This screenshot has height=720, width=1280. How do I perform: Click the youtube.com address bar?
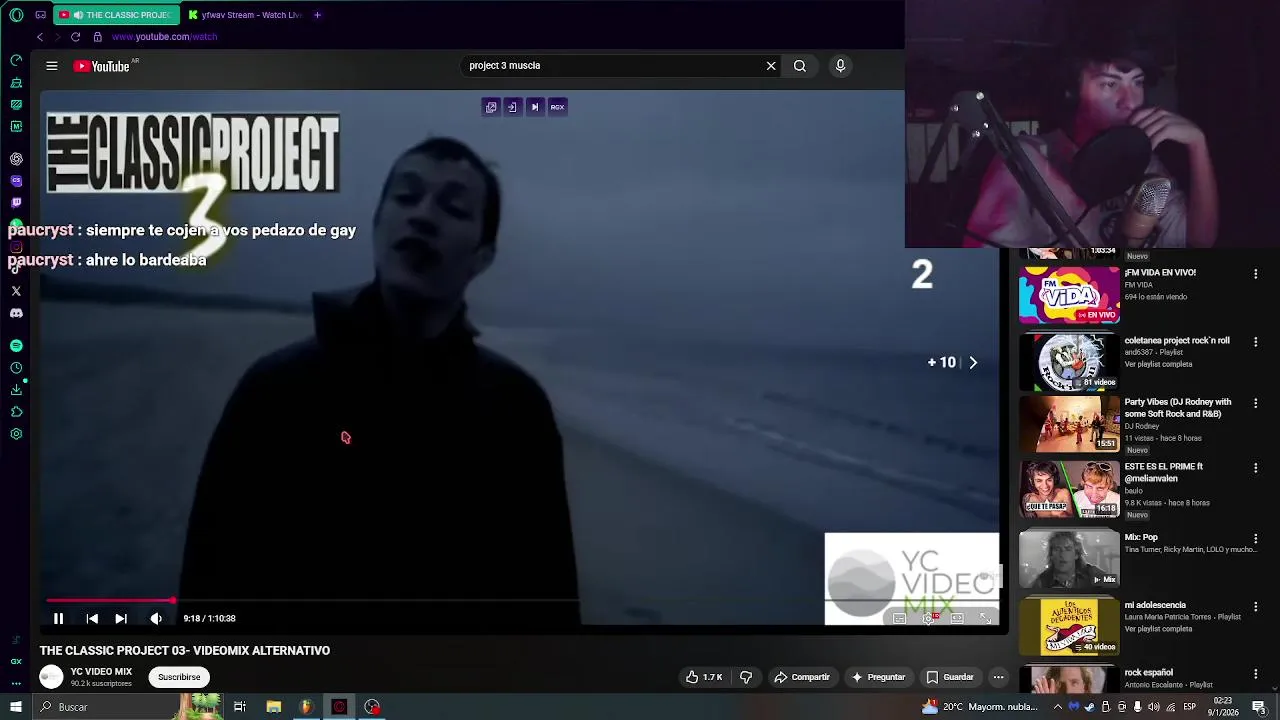click(164, 37)
